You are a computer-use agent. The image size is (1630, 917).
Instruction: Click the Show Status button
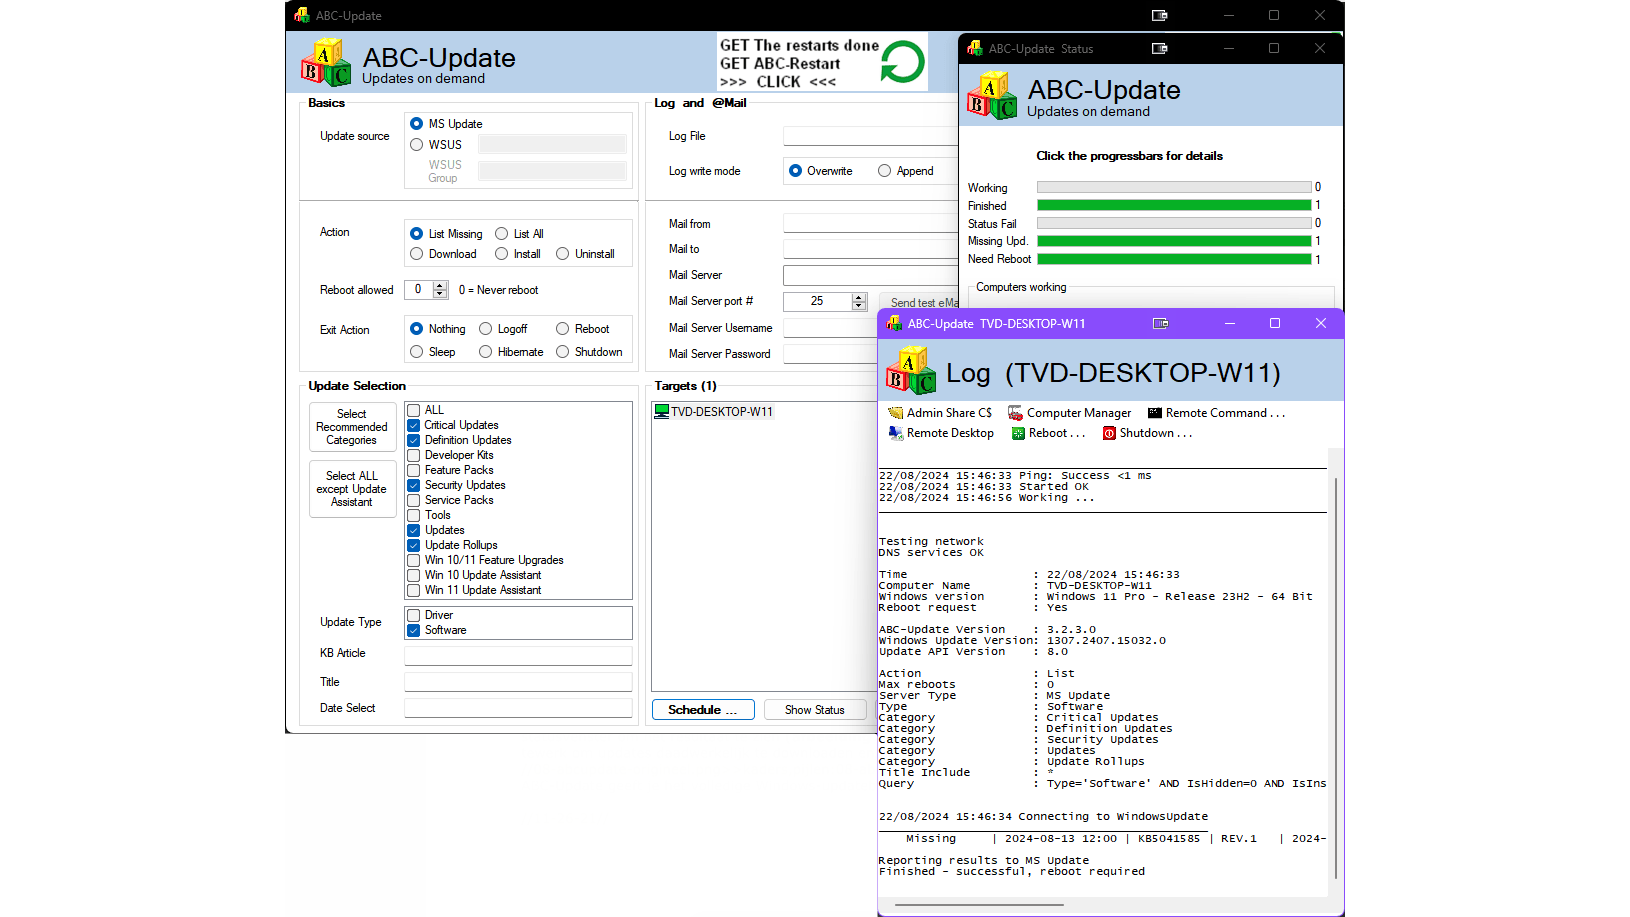[815, 710]
